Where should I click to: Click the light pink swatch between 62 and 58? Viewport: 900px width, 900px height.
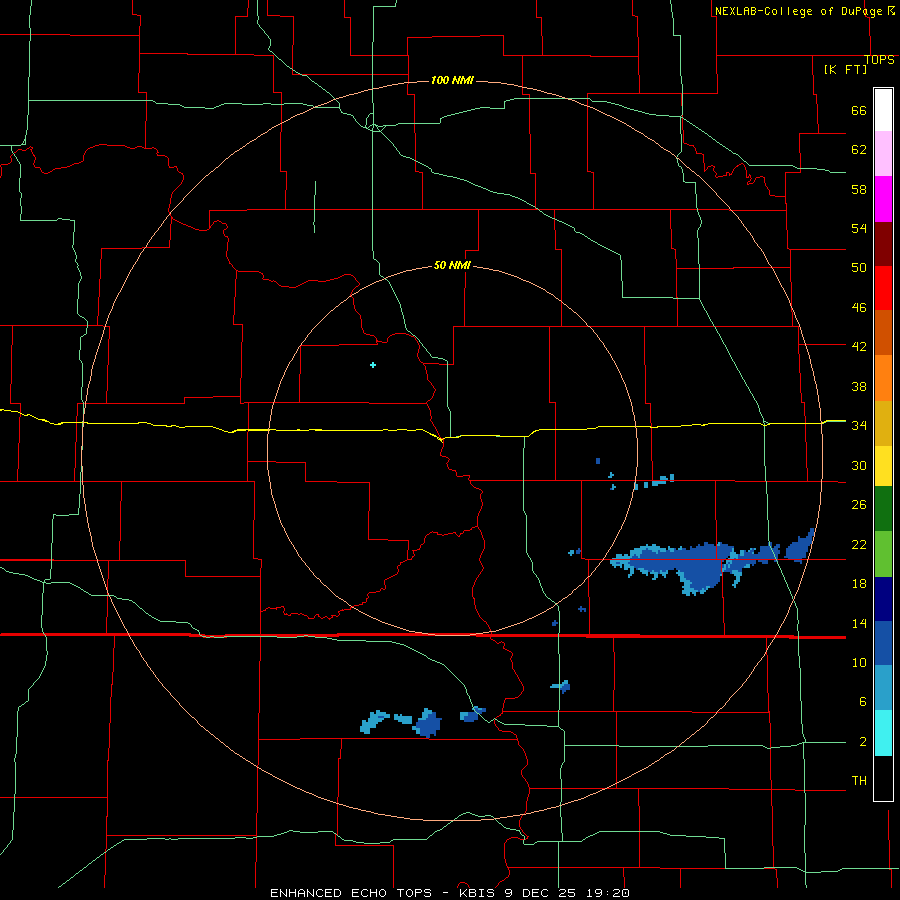883,154
